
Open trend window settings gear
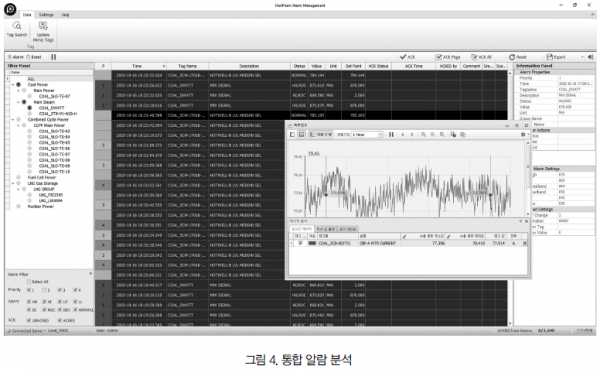click(523, 135)
